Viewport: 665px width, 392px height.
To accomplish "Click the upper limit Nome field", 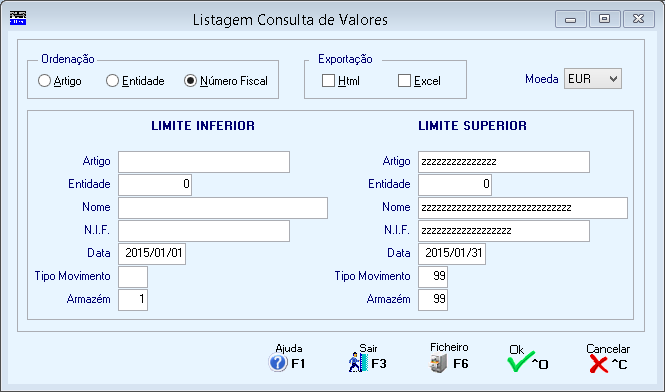I will point(523,208).
